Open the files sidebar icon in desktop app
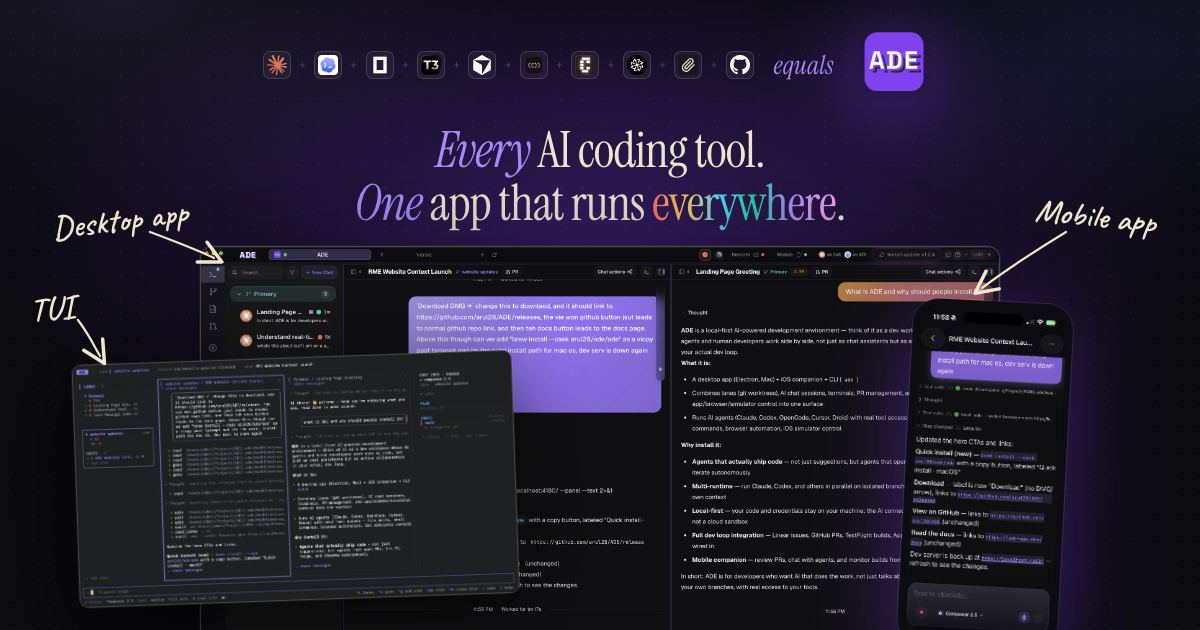The image size is (1200, 630). point(213,309)
